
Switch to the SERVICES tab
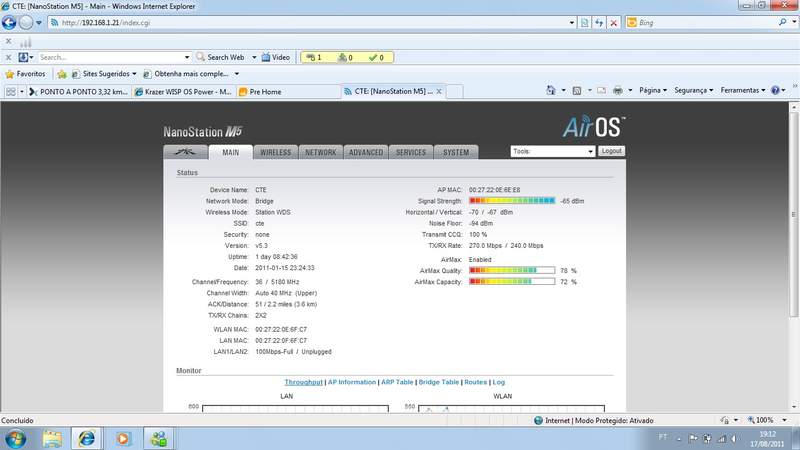tap(411, 152)
